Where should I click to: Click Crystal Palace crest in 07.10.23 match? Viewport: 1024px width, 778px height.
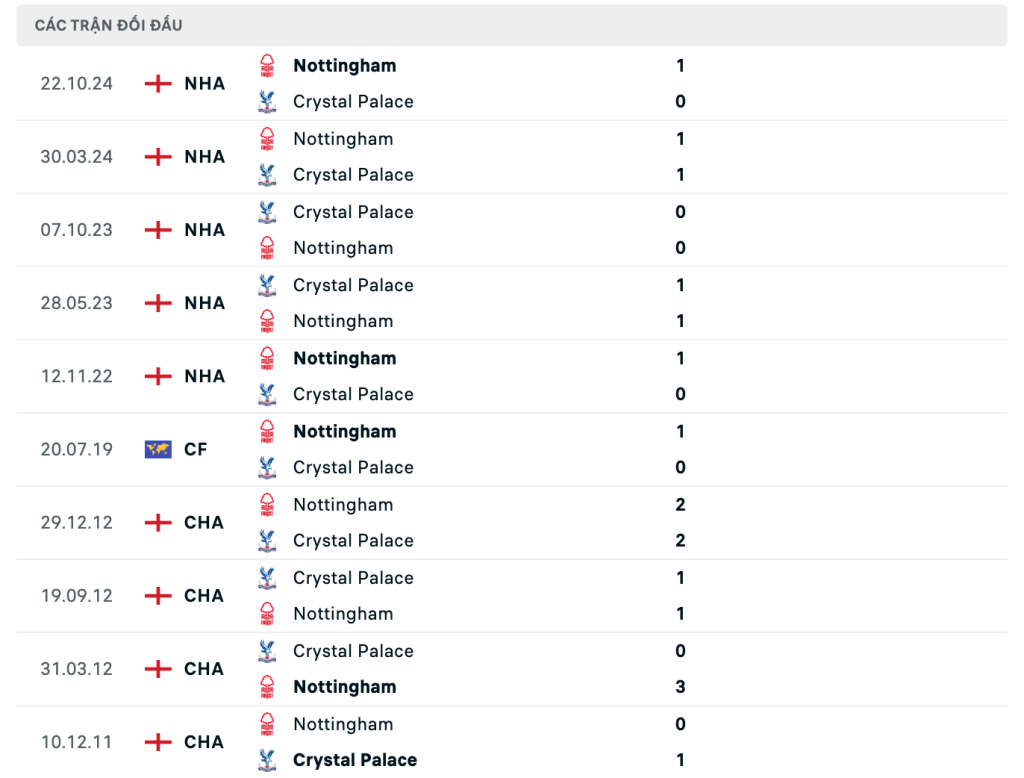pos(267,212)
